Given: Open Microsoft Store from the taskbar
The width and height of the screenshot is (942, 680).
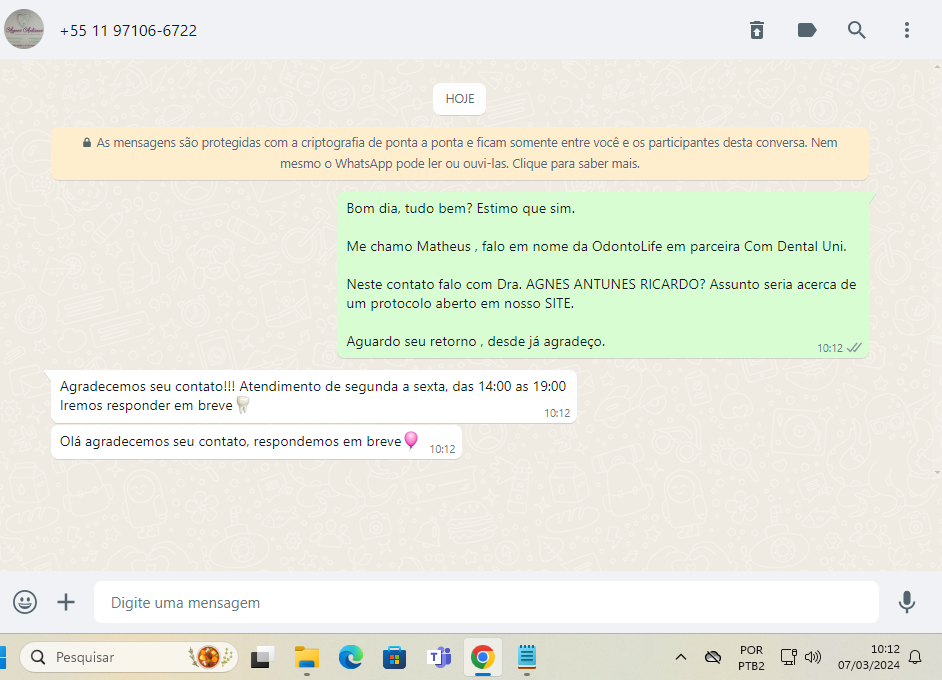Looking at the screenshot, I should (x=394, y=657).
